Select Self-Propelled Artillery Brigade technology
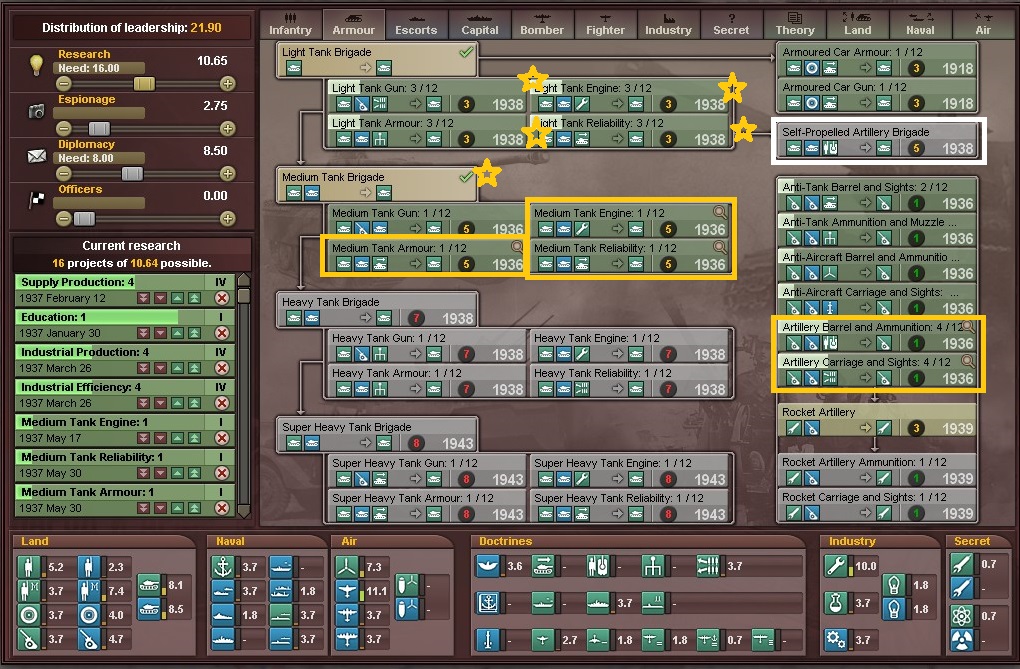1020x669 pixels. (x=878, y=140)
